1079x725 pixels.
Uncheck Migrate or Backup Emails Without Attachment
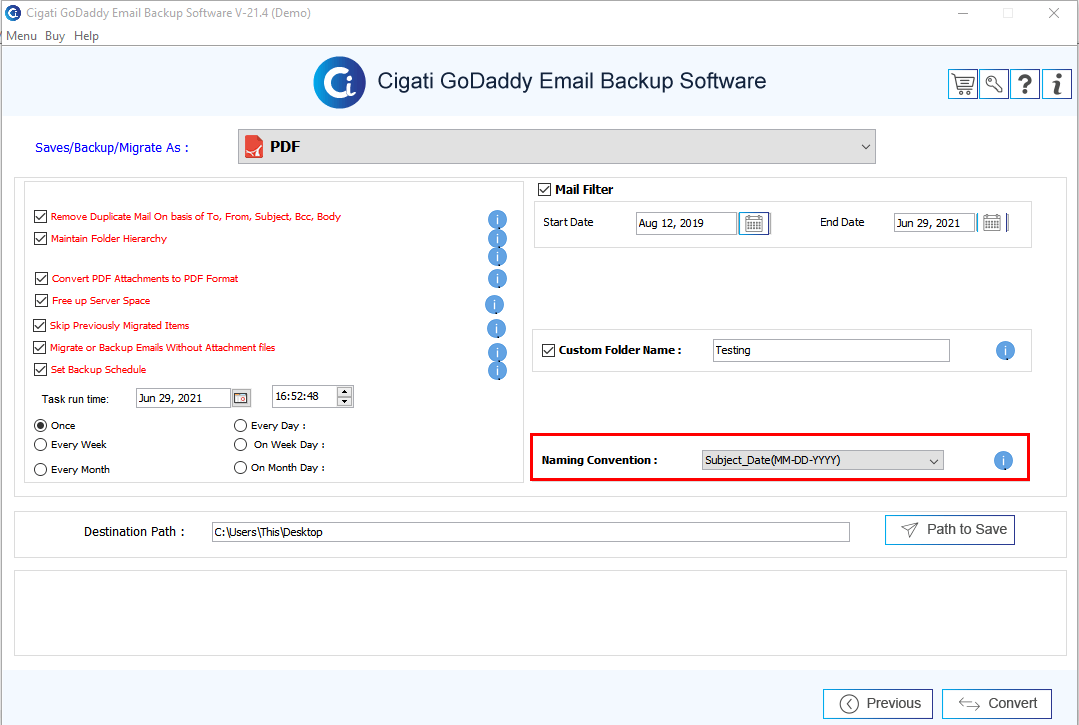pos(40,347)
